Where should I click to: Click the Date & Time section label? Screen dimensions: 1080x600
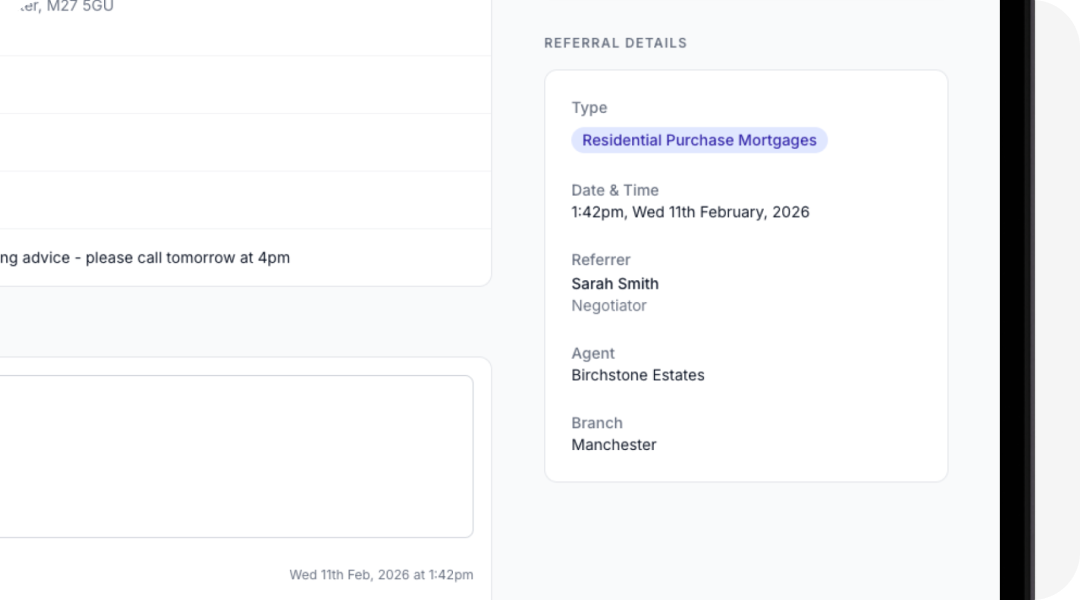pyautogui.click(x=615, y=190)
